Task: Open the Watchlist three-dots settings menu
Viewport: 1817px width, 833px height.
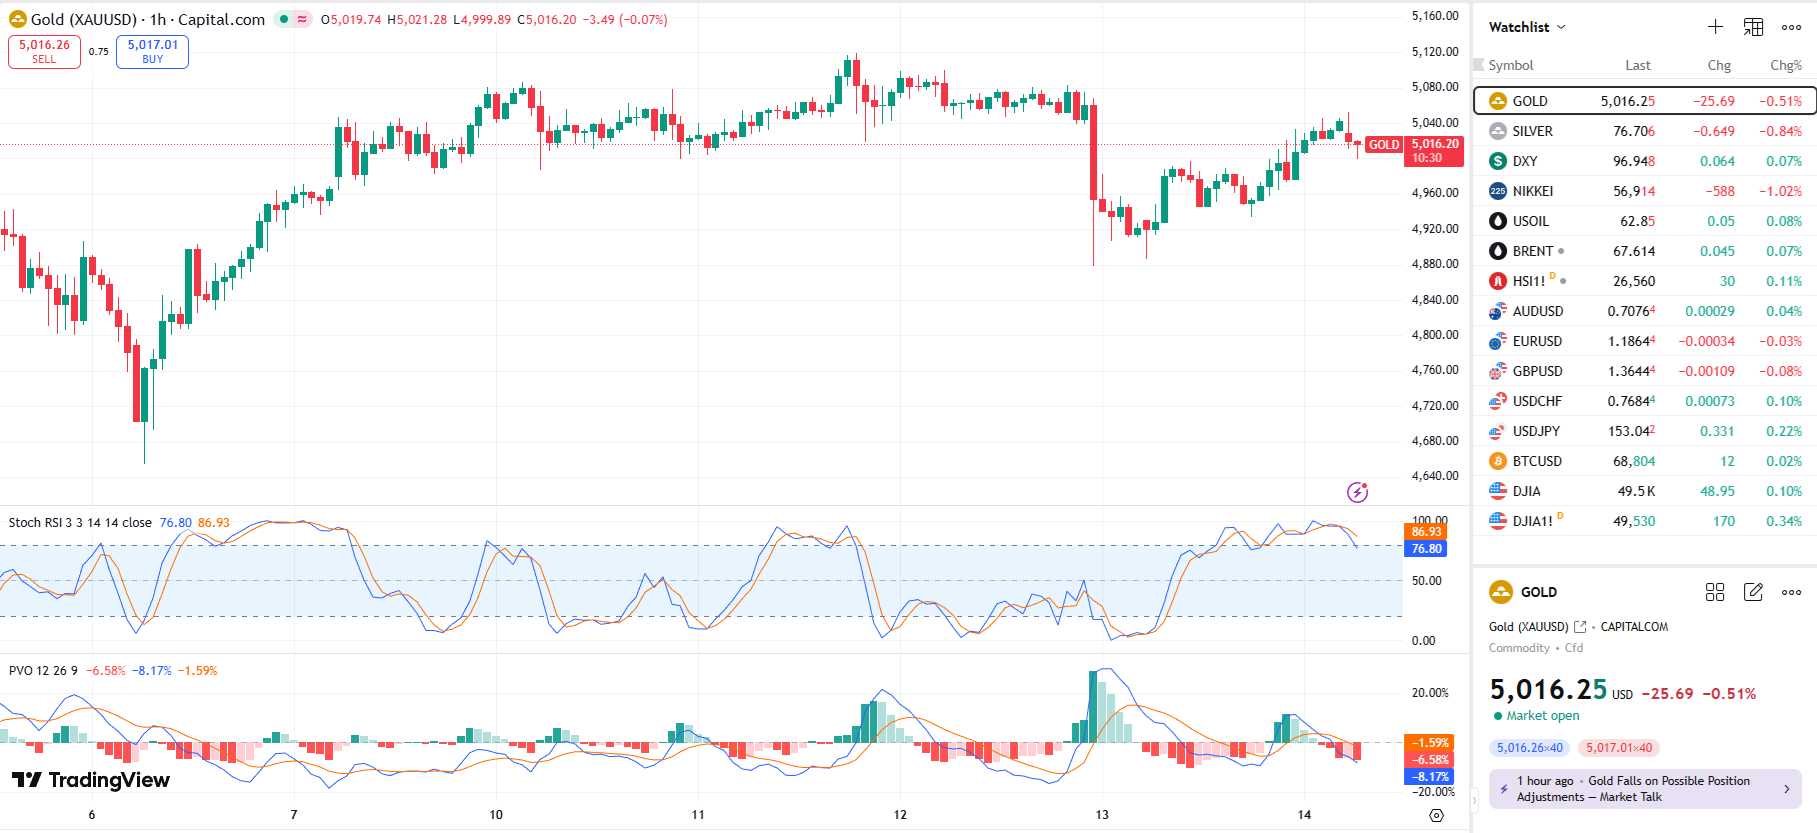Action: [x=1791, y=27]
